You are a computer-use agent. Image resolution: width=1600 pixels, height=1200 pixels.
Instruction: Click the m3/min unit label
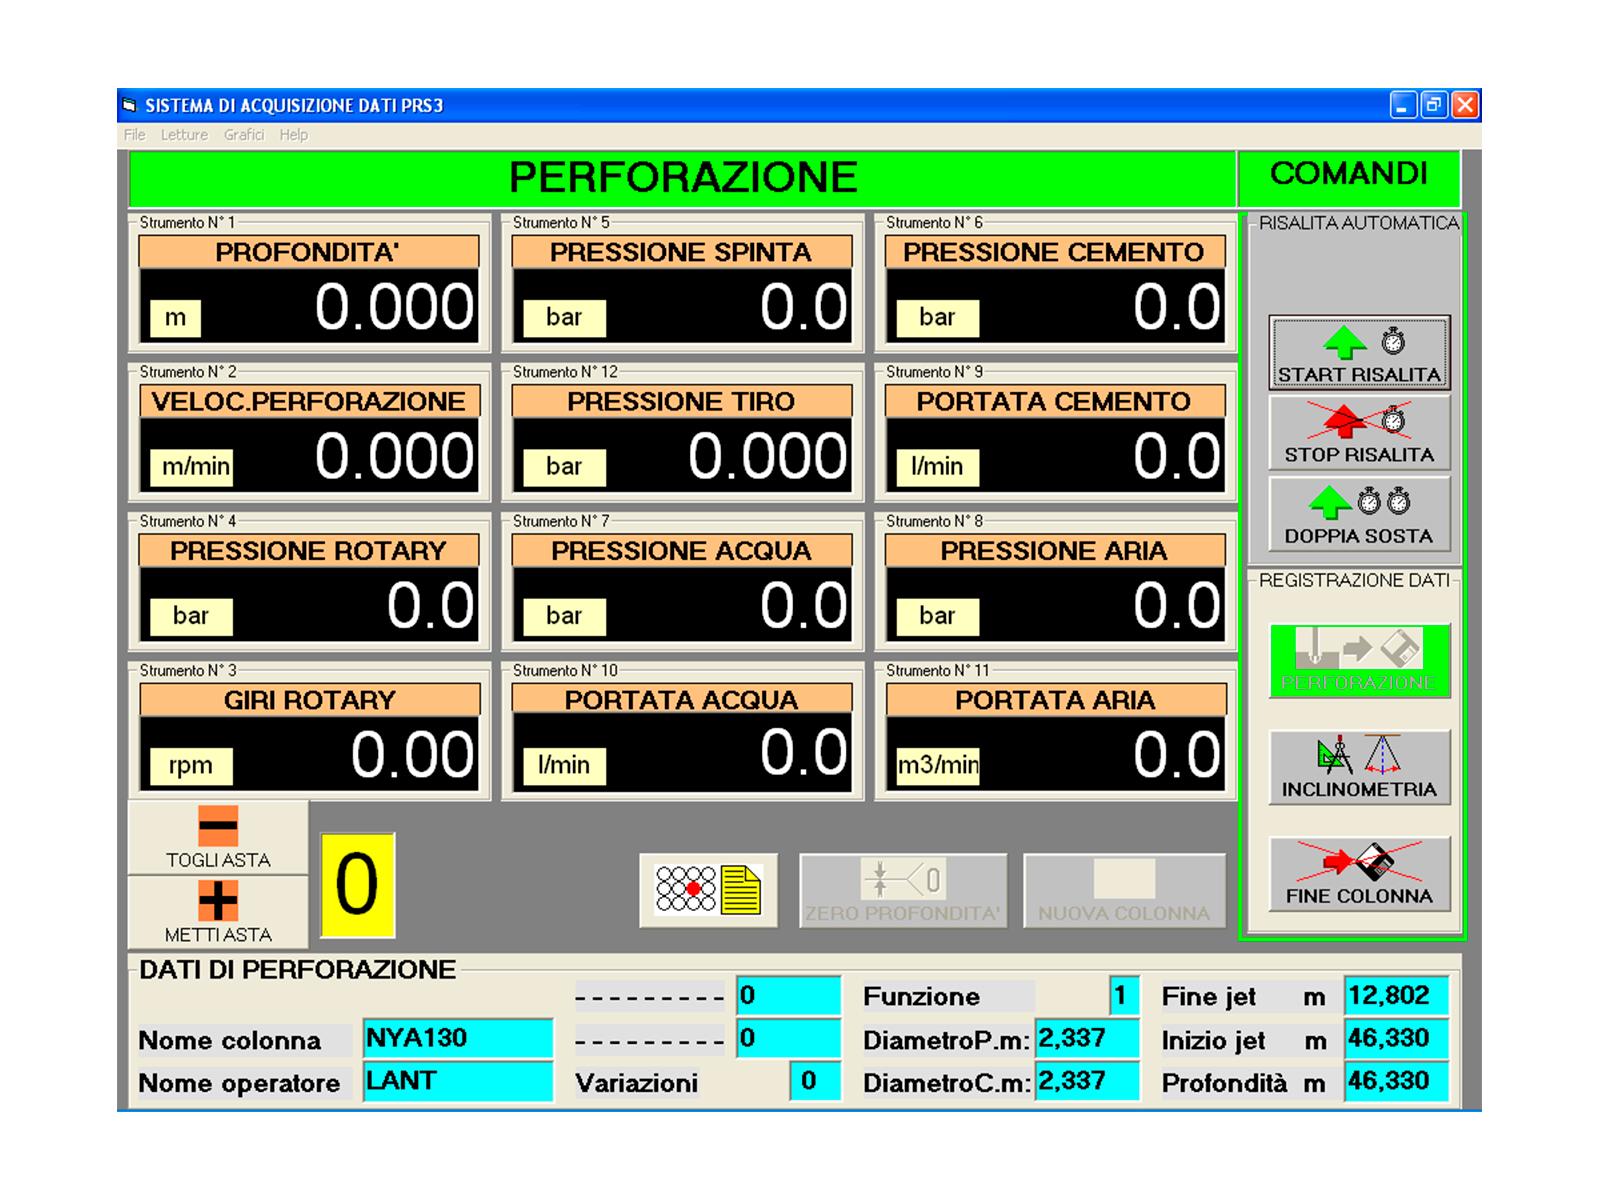click(938, 766)
